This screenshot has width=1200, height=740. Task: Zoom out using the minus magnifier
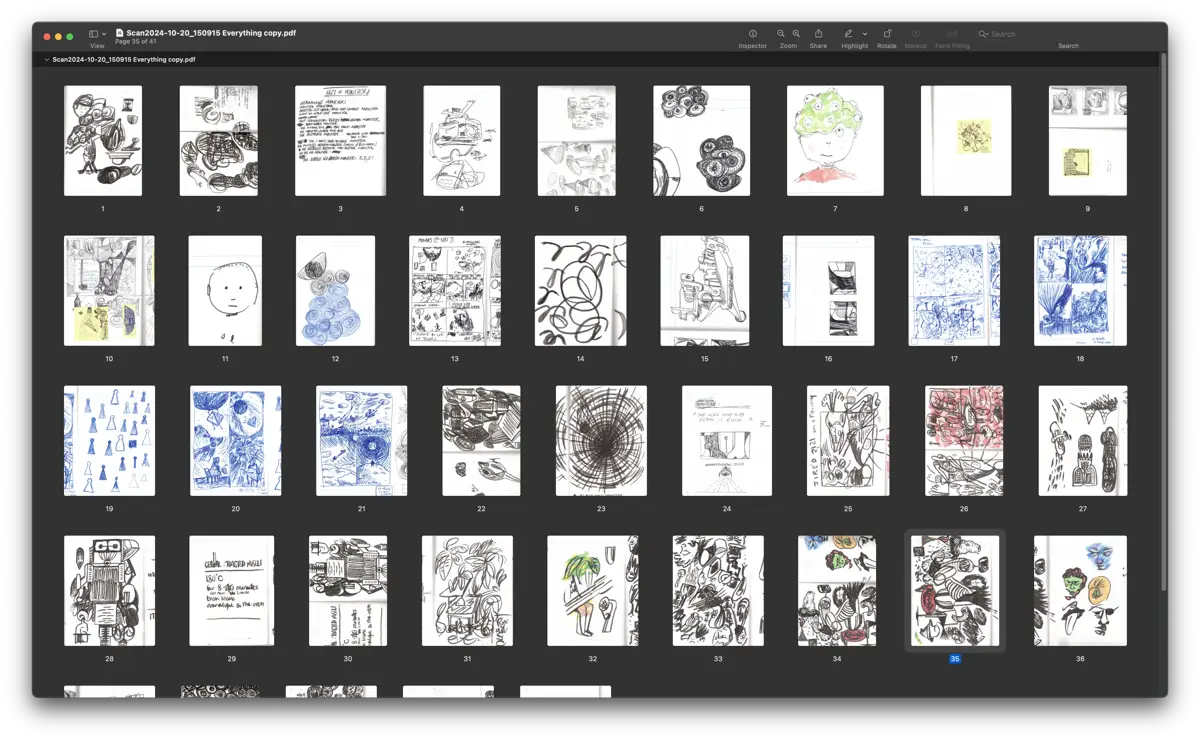coord(781,34)
